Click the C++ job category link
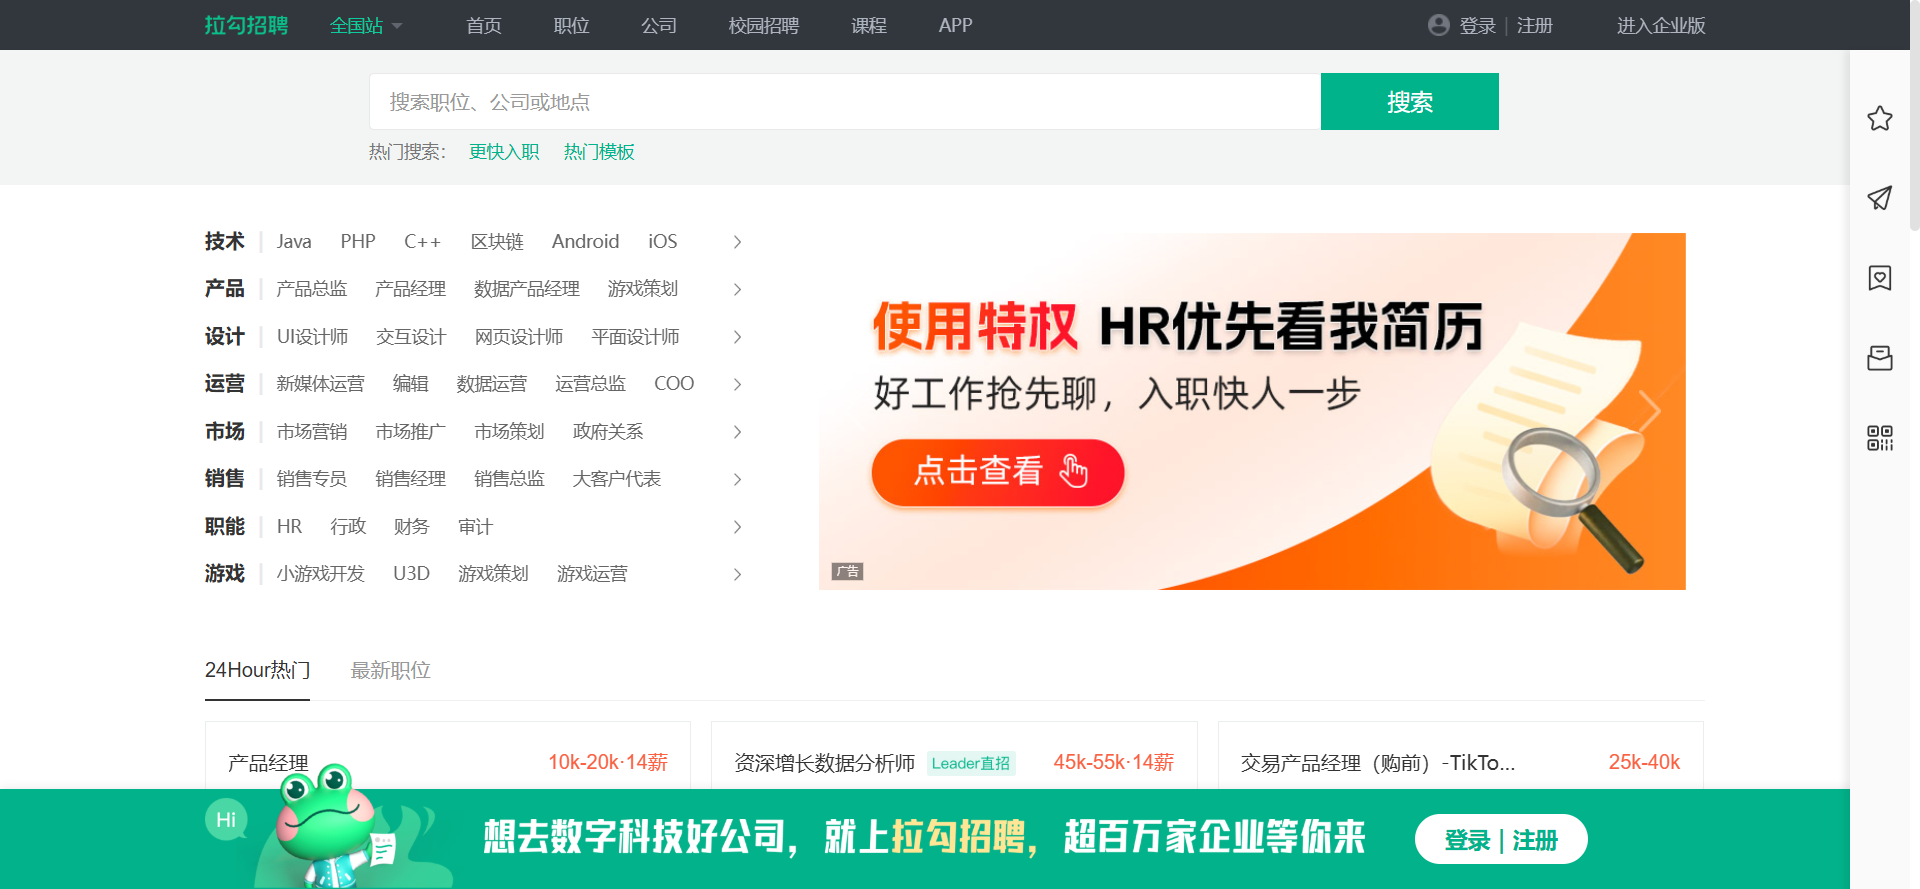Screen dimensions: 1920x889 [x=422, y=242]
